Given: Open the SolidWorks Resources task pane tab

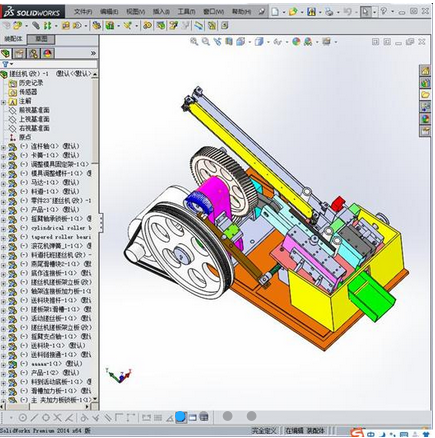Looking at the screenshot, I should (x=425, y=71).
